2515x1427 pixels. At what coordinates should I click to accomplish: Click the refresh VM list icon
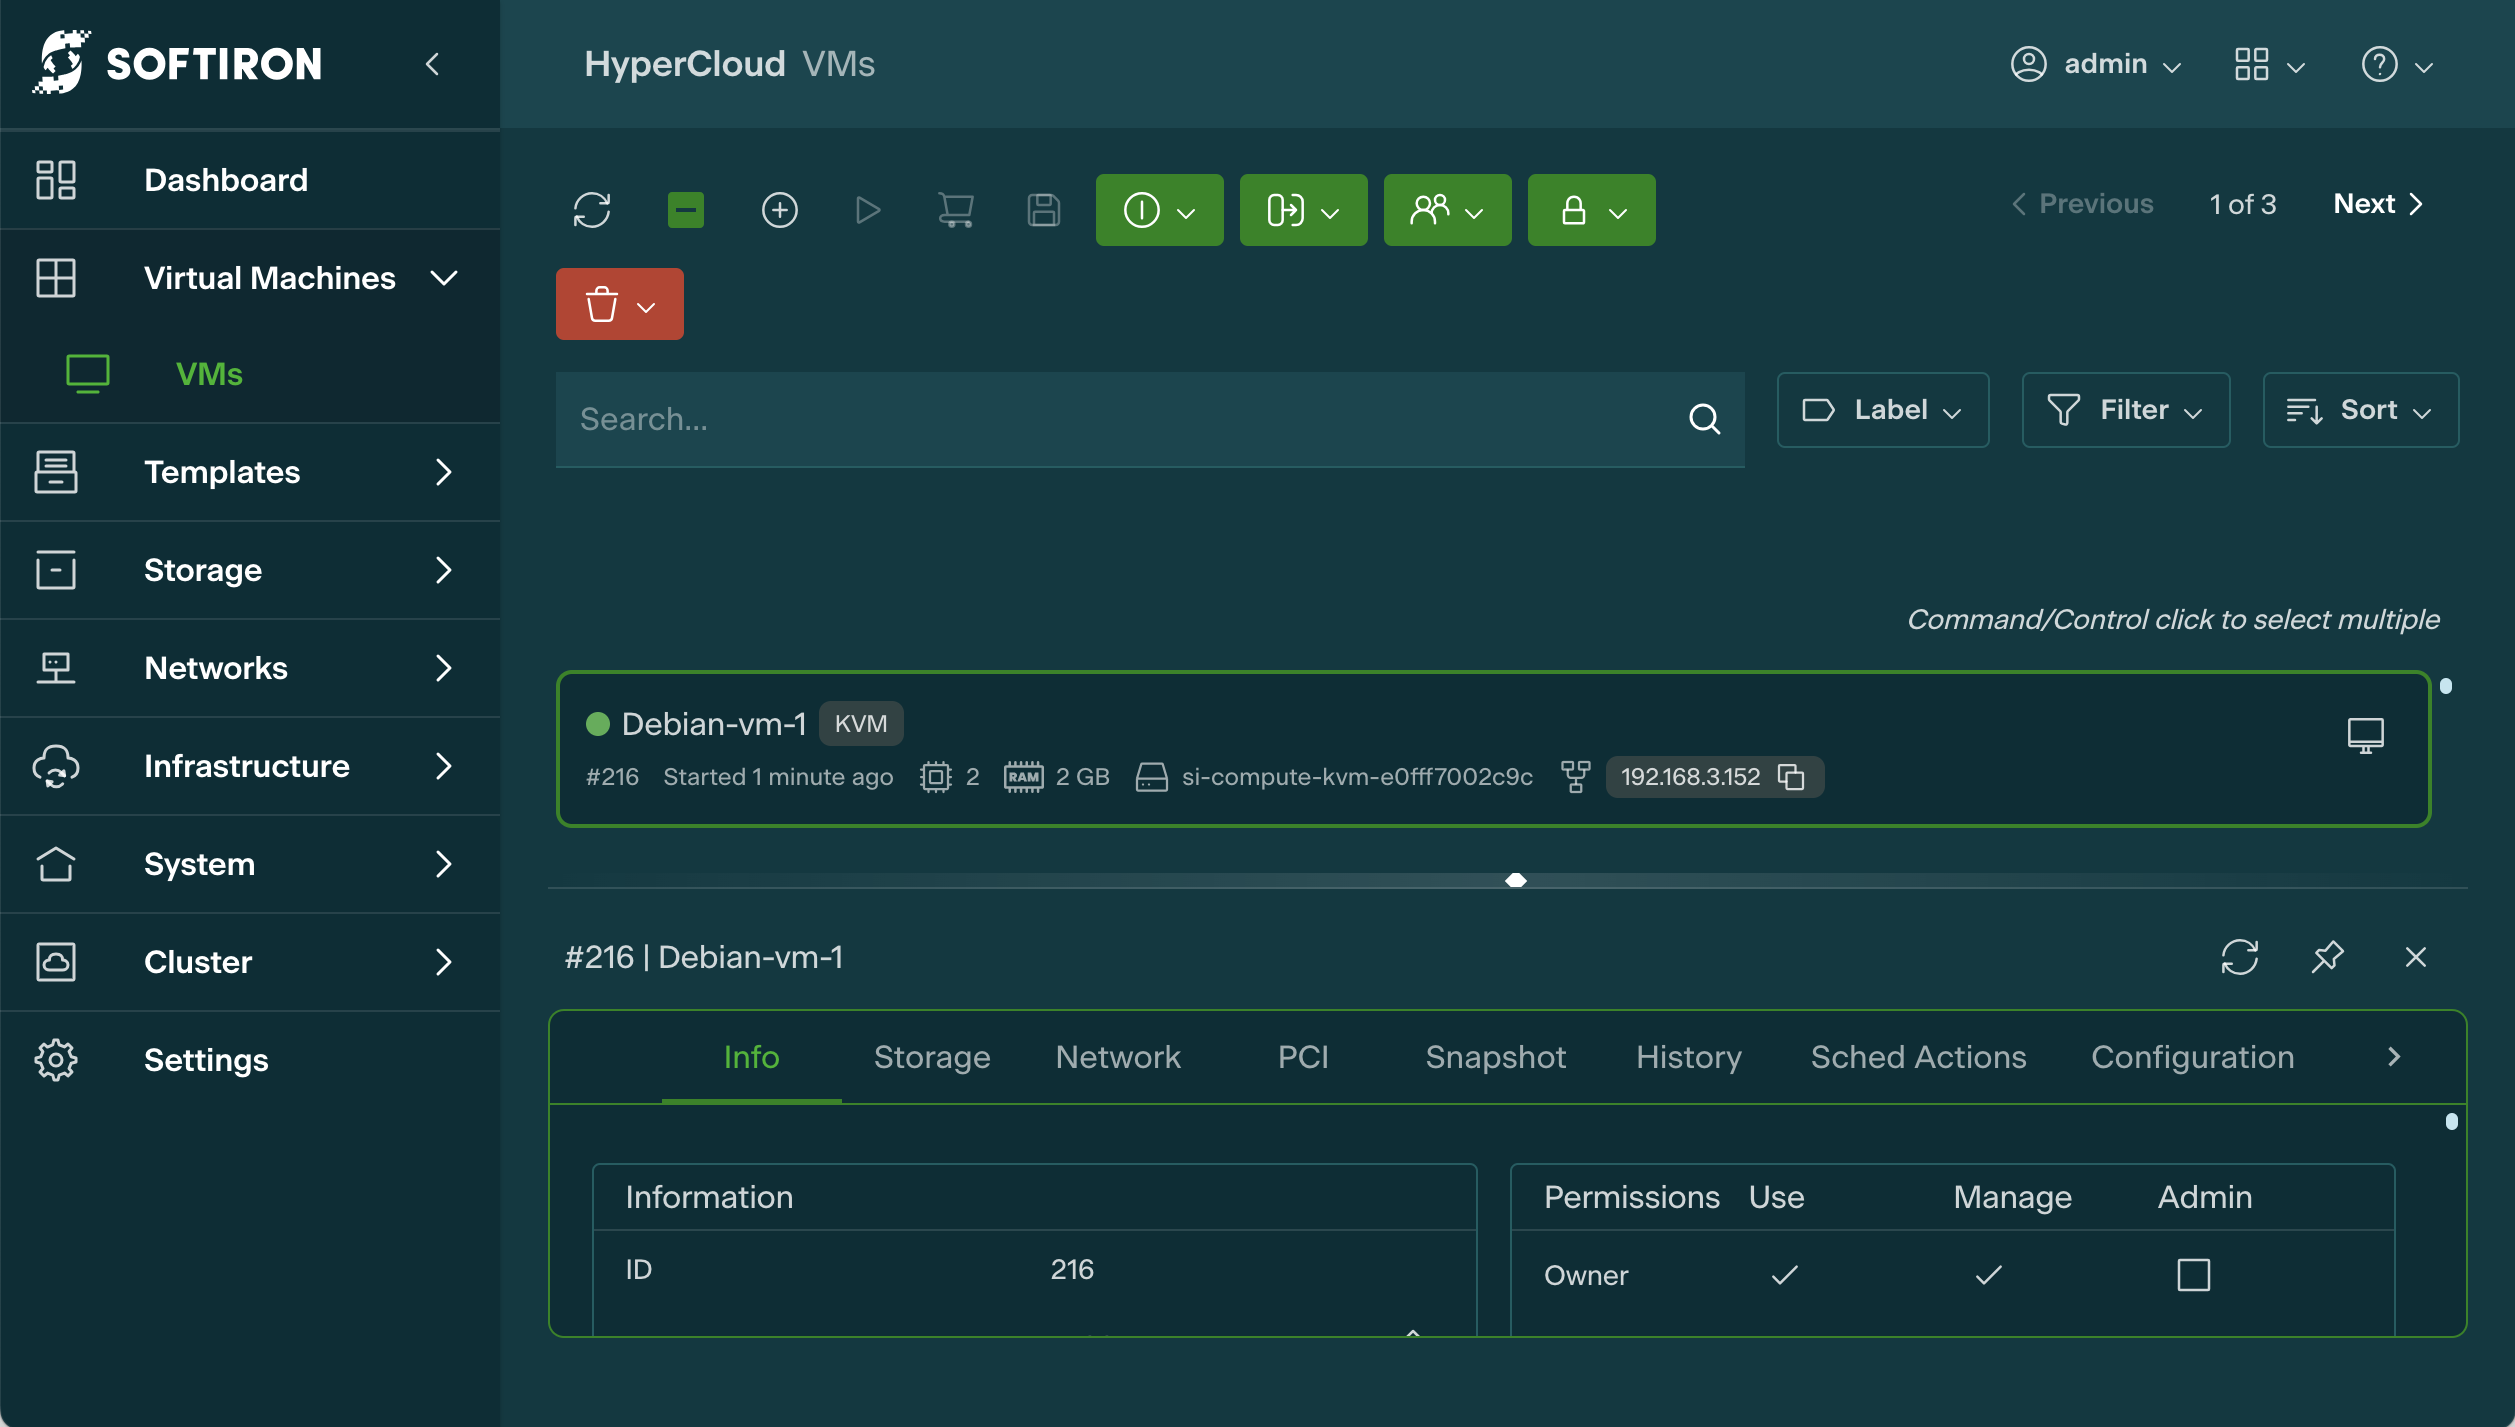point(591,210)
